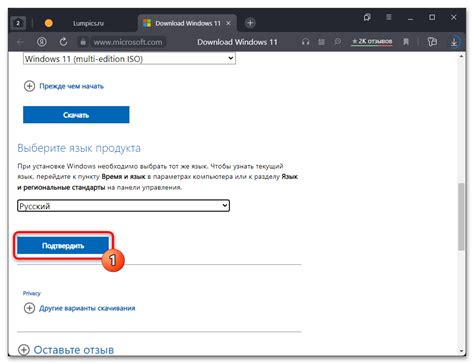This screenshot has height=364, width=474.
Task: Open the Windows 11 (multi-edition ISO) dropdown
Action: 129,59
